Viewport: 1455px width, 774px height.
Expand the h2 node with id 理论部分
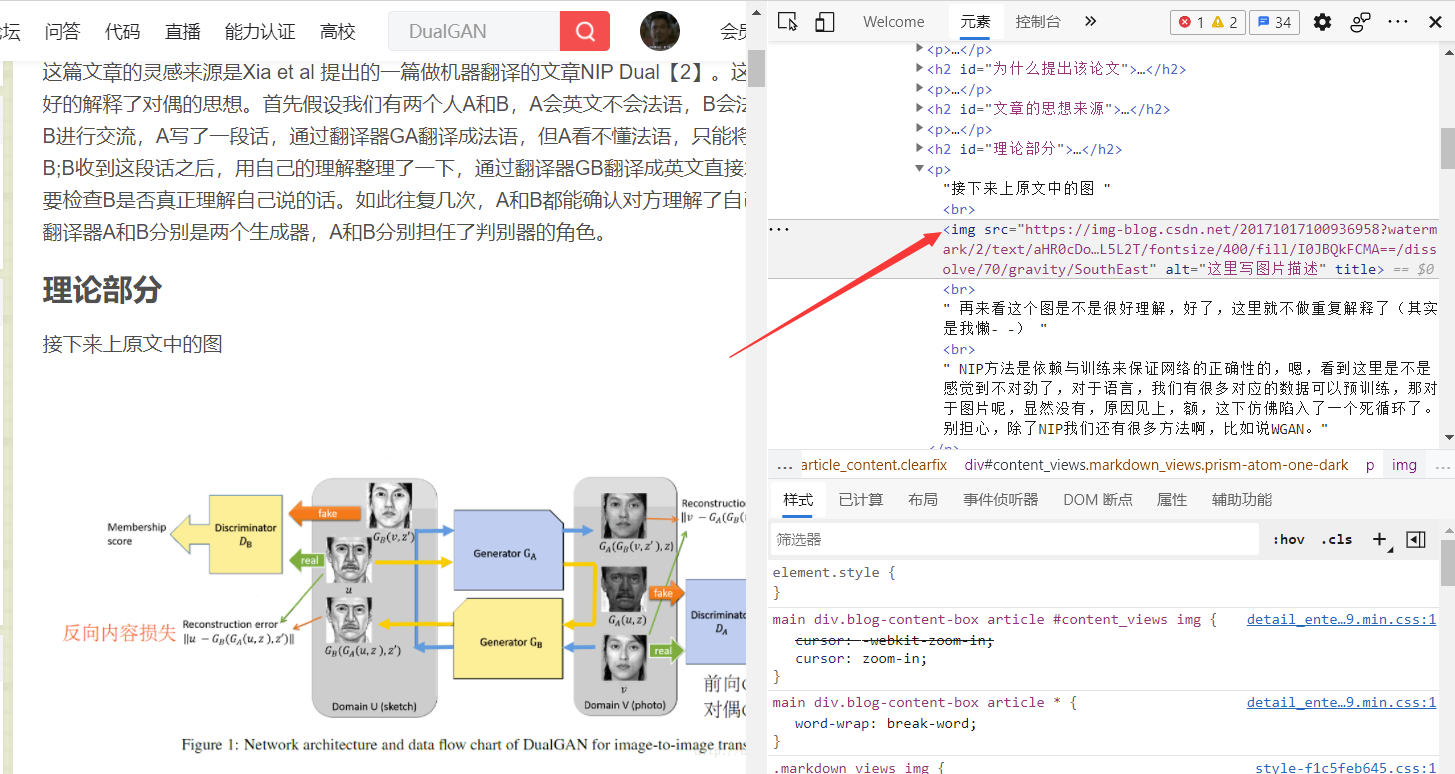click(919, 148)
